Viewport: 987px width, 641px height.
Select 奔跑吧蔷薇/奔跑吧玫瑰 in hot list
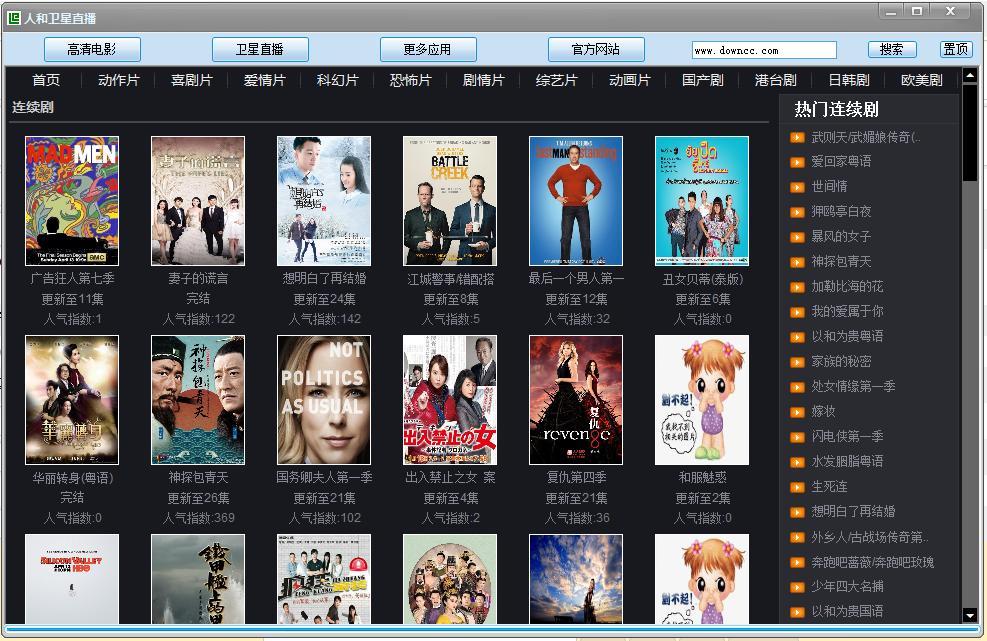872,562
